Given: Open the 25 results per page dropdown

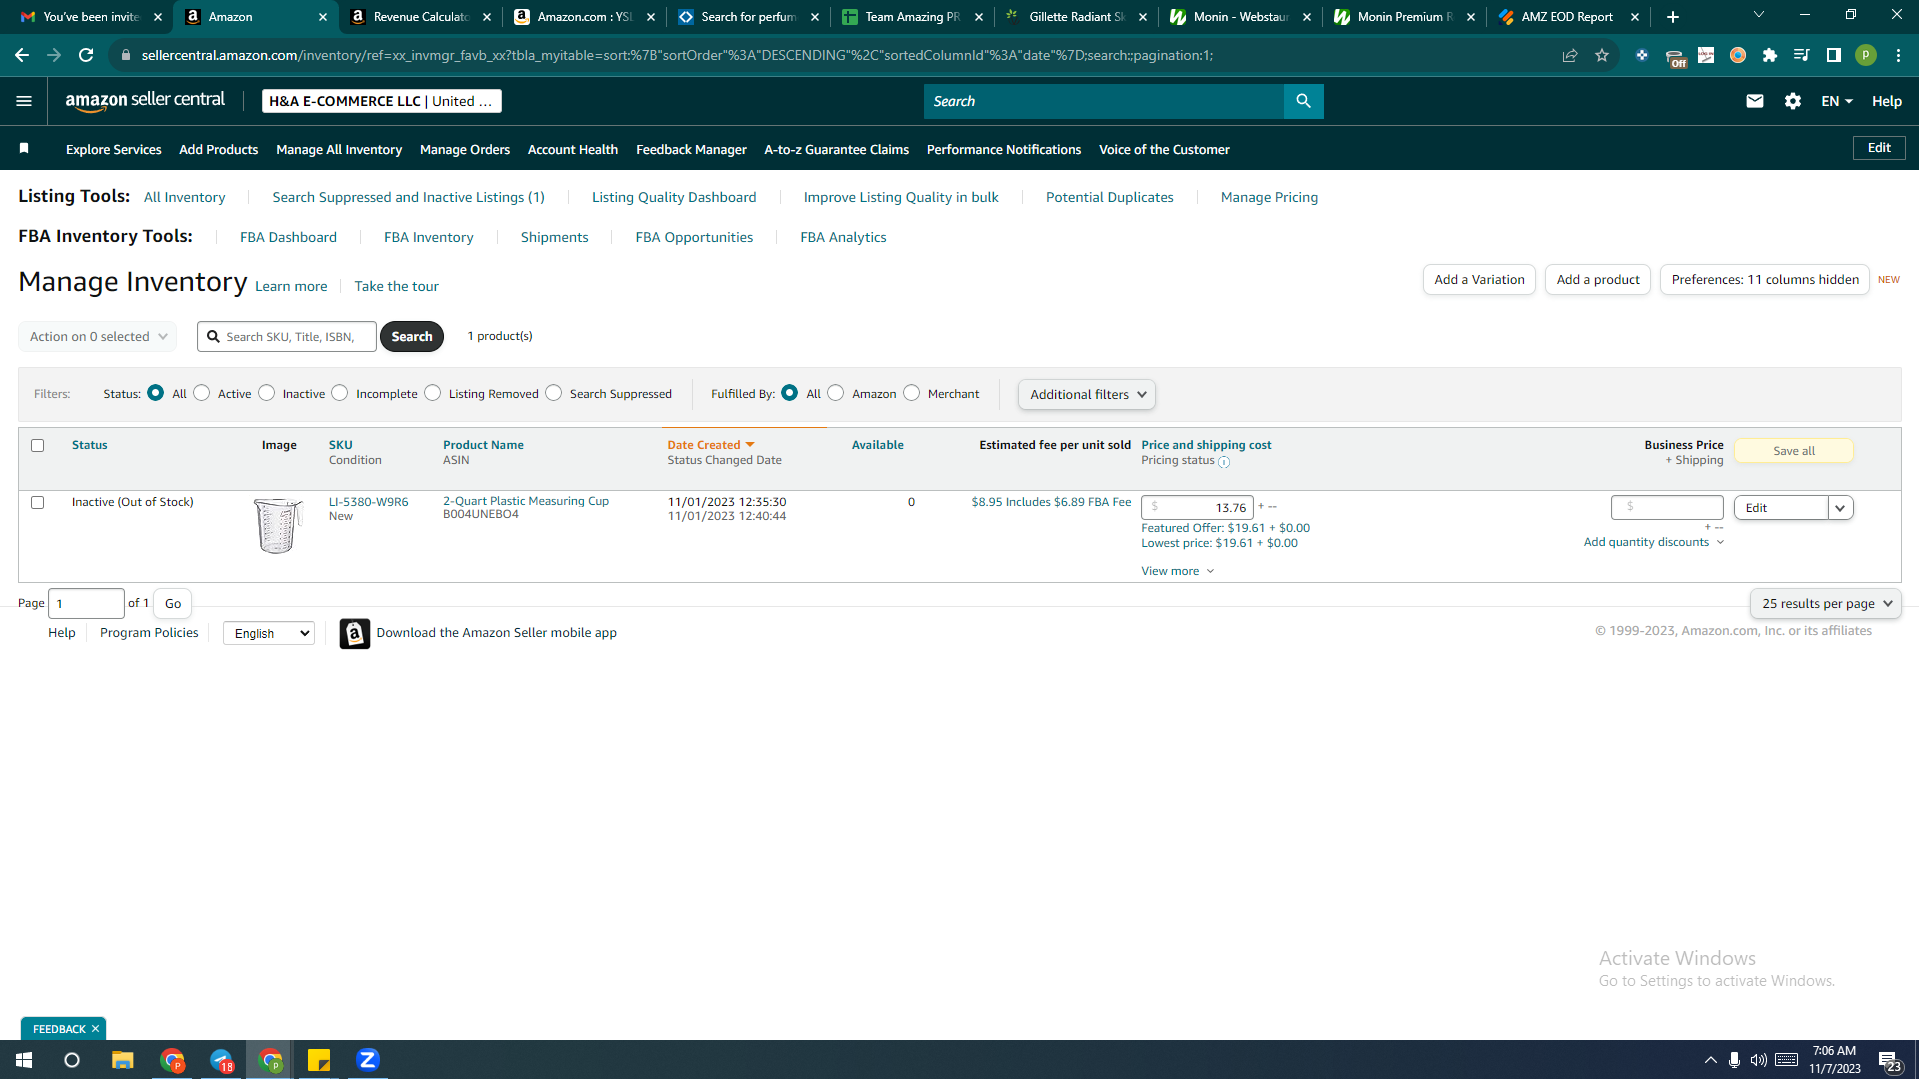Looking at the screenshot, I should coord(1826,604).
